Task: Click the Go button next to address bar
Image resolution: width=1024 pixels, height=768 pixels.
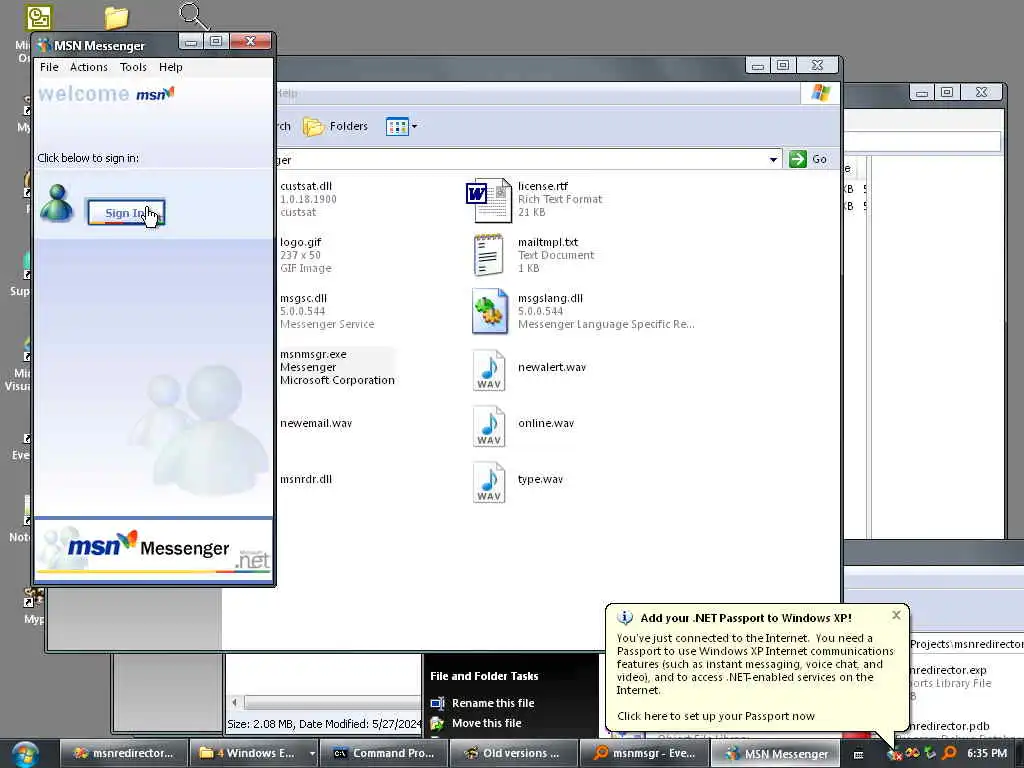Action: (808, 159)
